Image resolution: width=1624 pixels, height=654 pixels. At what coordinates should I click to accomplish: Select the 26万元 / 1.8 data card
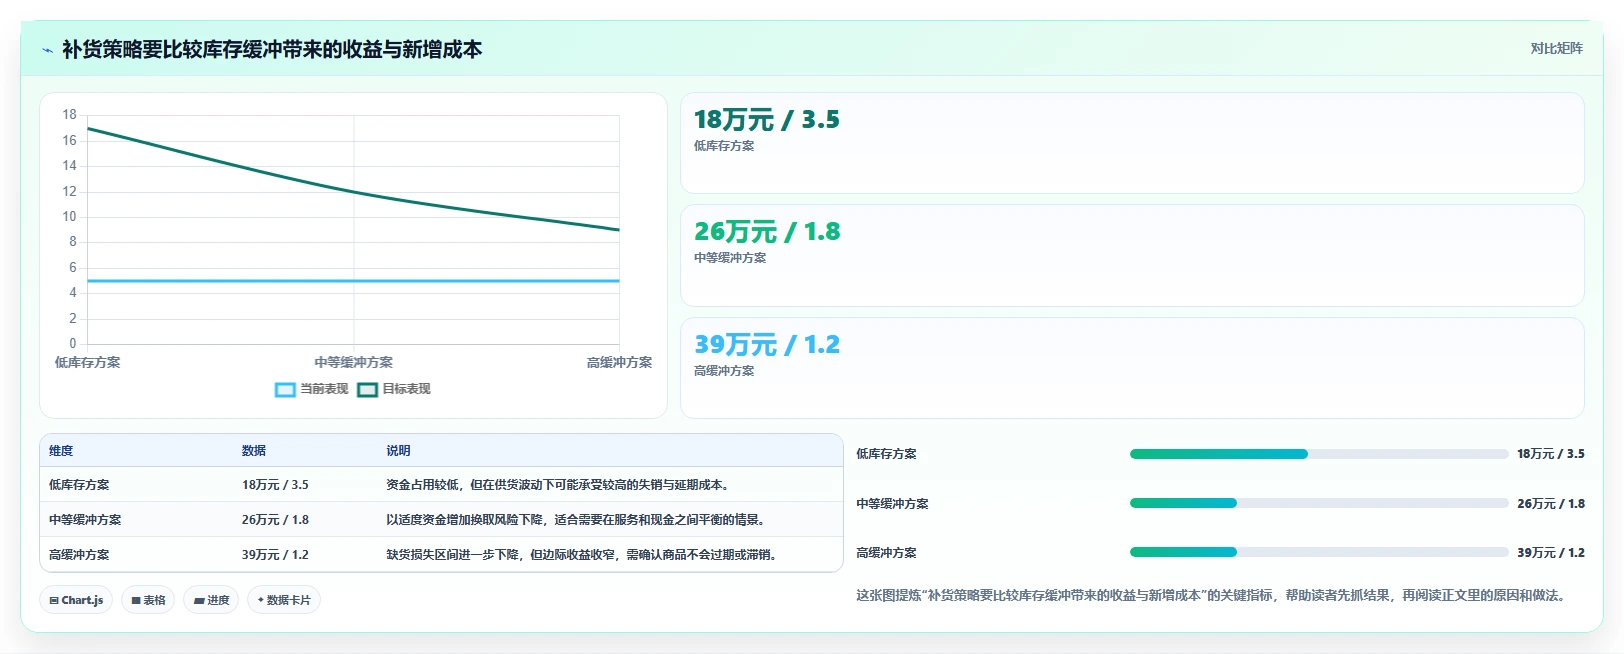click(x=1132, y=256)
